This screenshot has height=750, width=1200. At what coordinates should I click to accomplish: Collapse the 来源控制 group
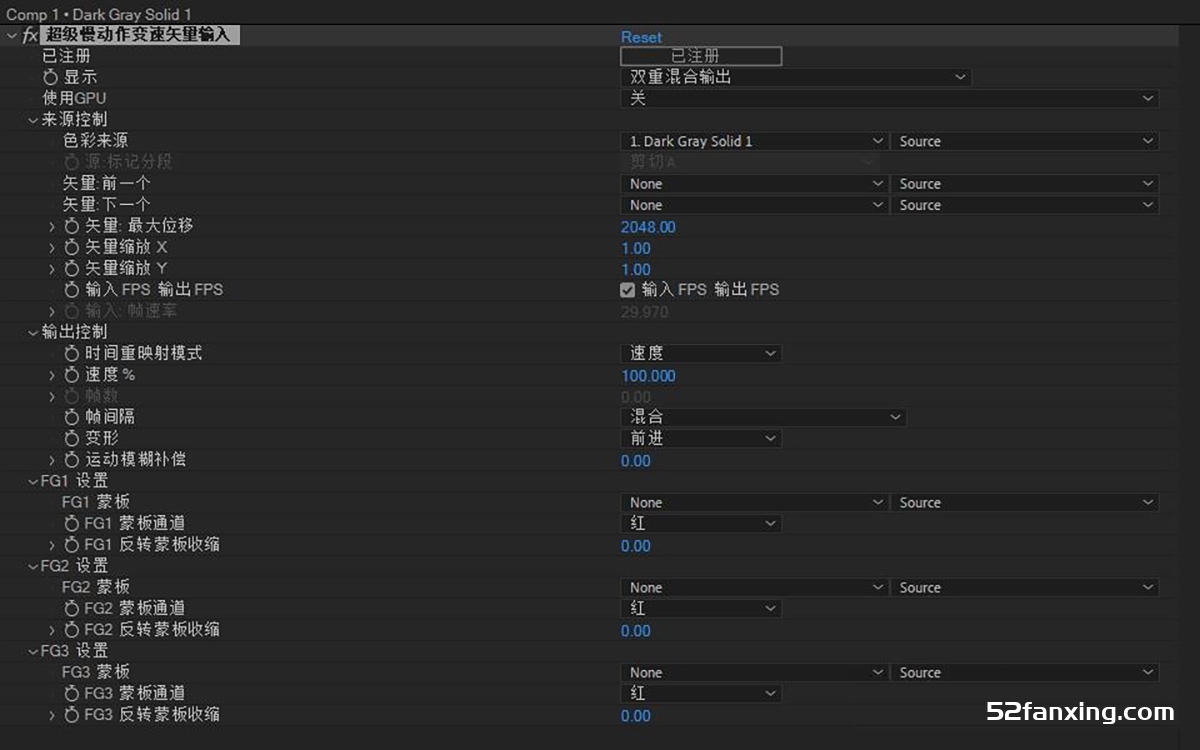[33, 120]
